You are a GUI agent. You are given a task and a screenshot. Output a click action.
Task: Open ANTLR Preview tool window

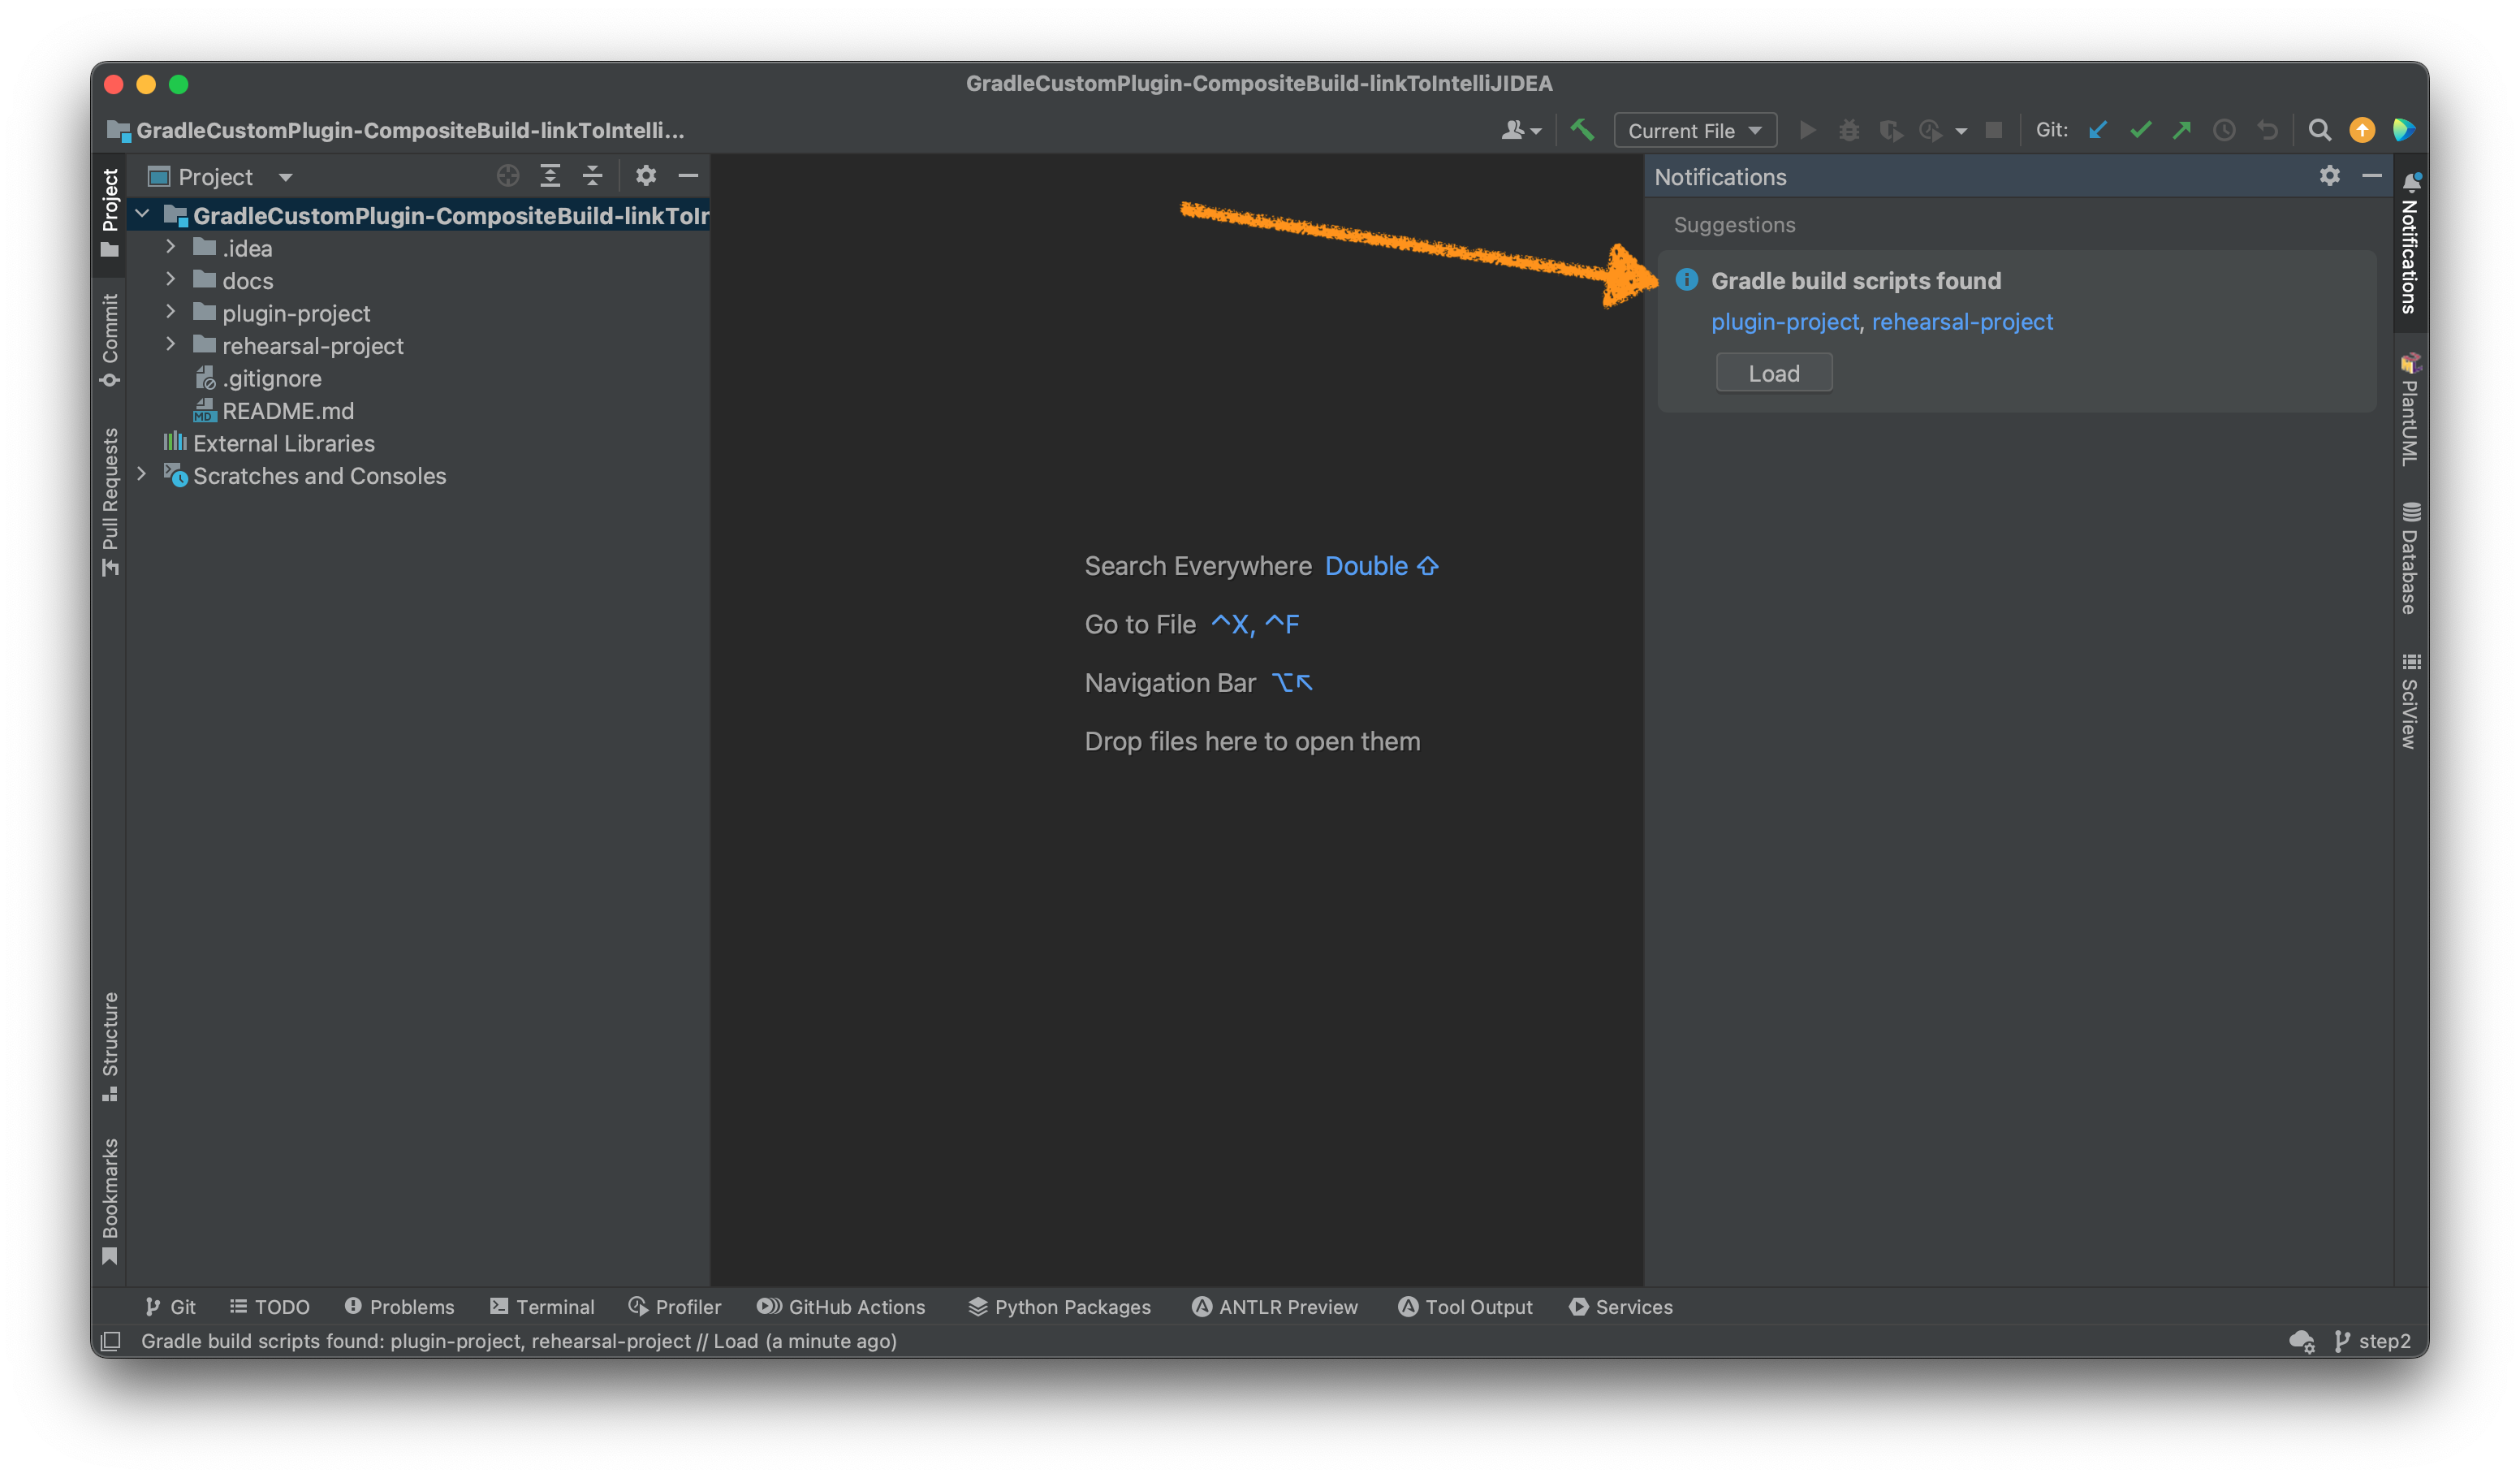point(1275,1307)
